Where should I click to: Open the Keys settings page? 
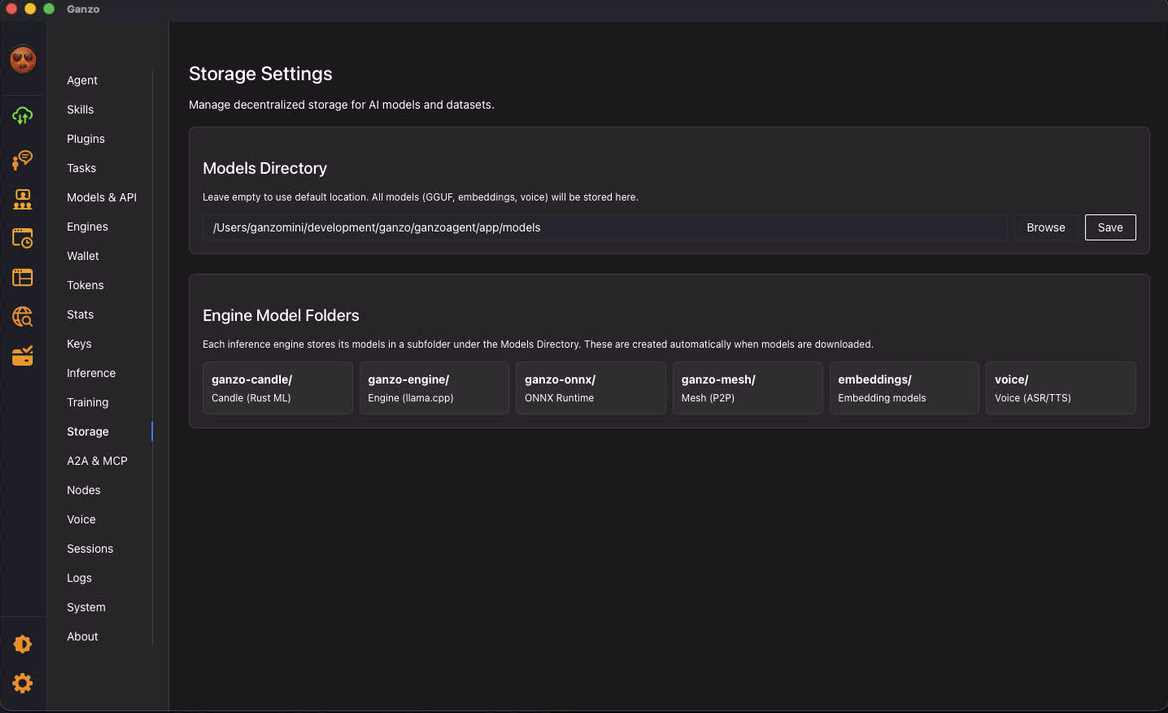click(79, 343)
